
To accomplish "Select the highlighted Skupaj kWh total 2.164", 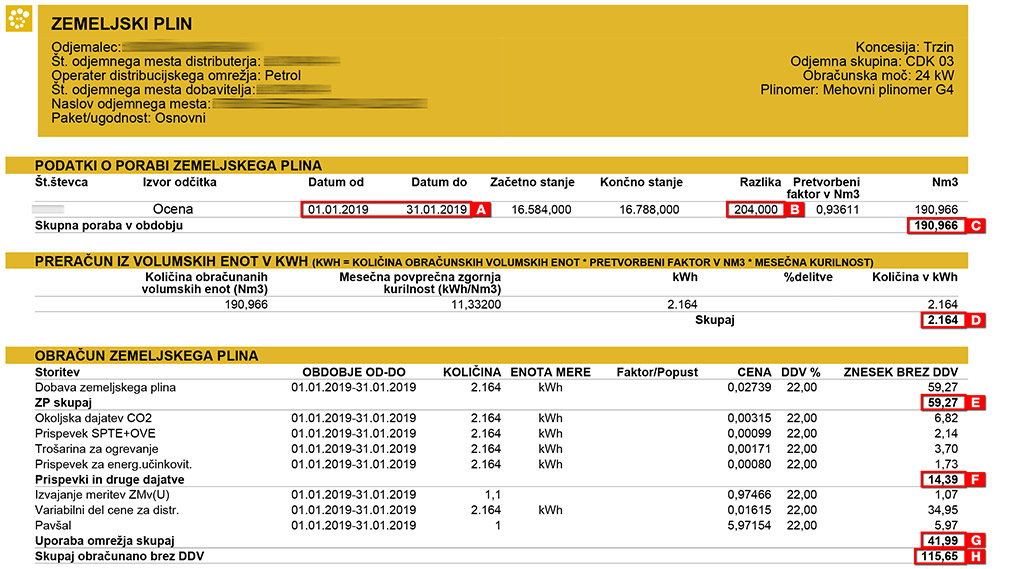I will (941, 320).
